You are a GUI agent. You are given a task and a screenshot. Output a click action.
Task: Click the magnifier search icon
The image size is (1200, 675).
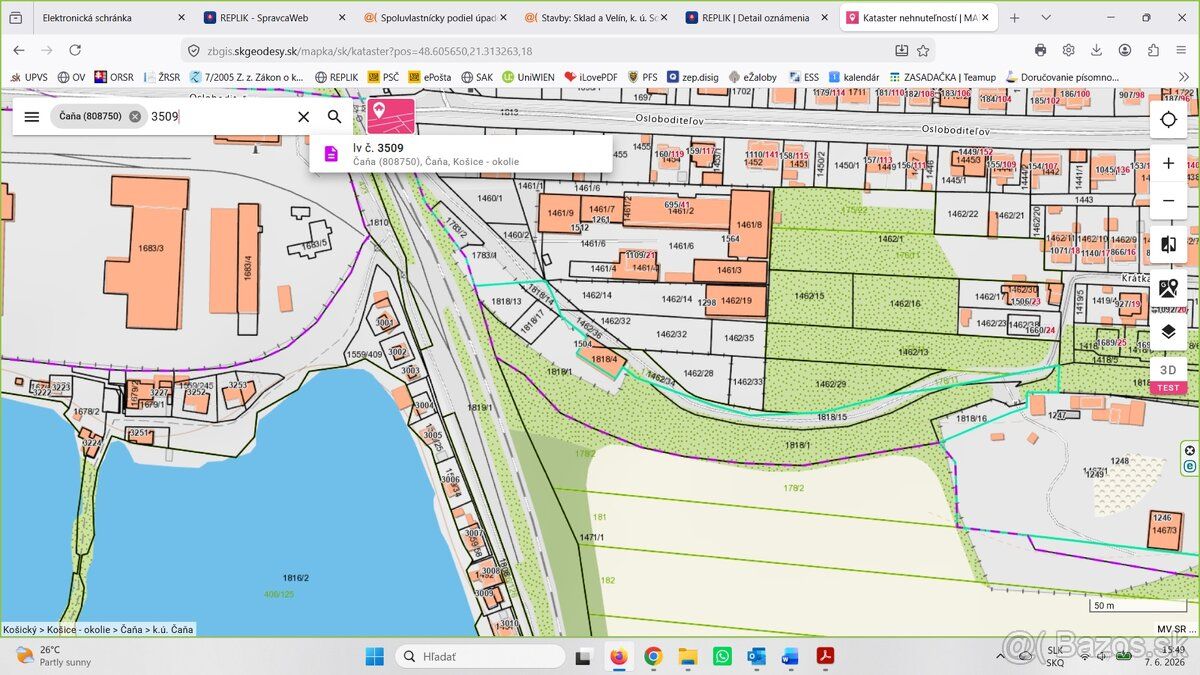coord(334,116)
